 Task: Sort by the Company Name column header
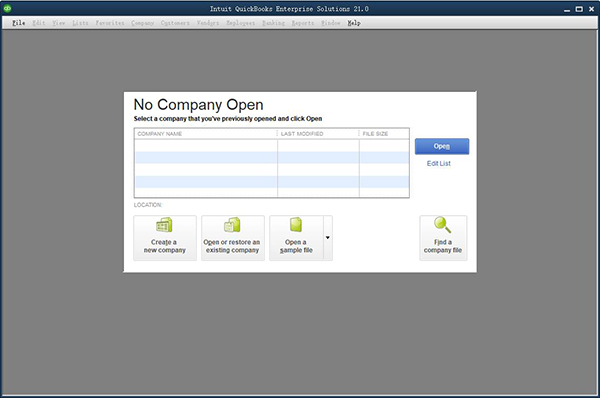(x=205, y=134)
